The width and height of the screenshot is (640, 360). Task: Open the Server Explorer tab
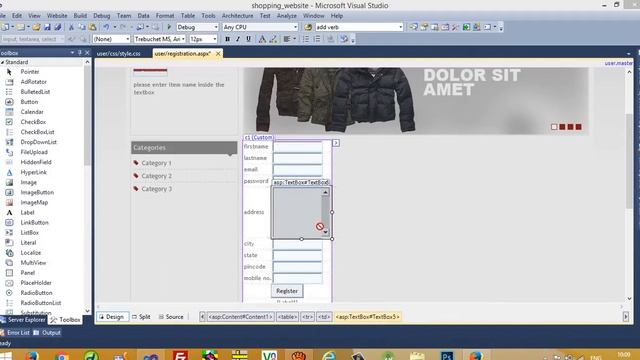click(23, 320)
